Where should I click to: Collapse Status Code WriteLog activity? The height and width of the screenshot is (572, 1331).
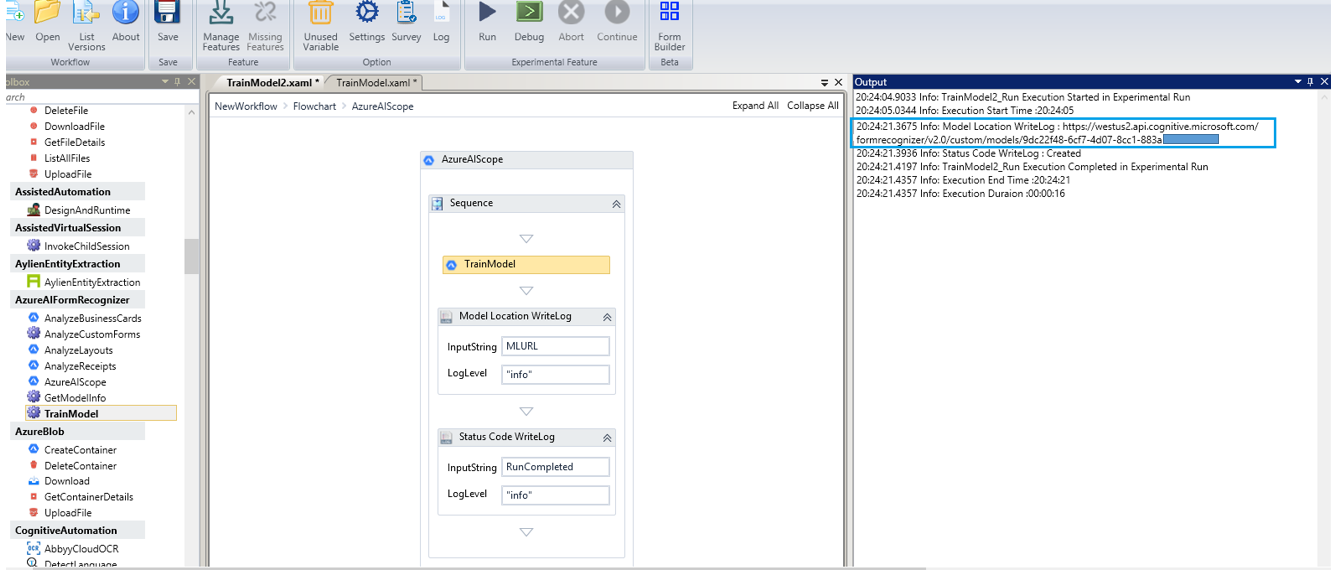tap(607, 438)
